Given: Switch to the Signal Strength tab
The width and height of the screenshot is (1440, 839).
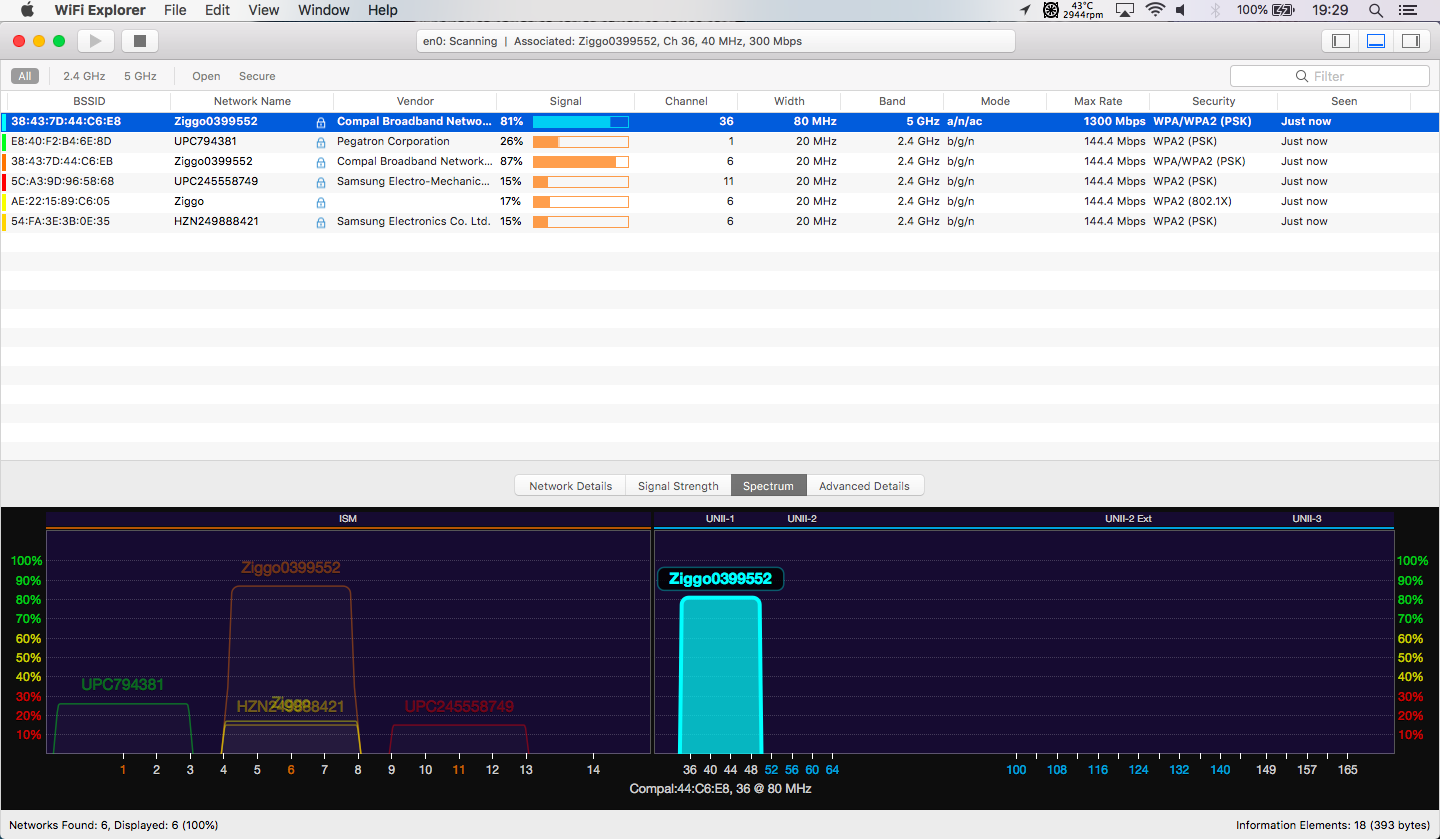Looking at the screenshot, I should pos(678,486).
